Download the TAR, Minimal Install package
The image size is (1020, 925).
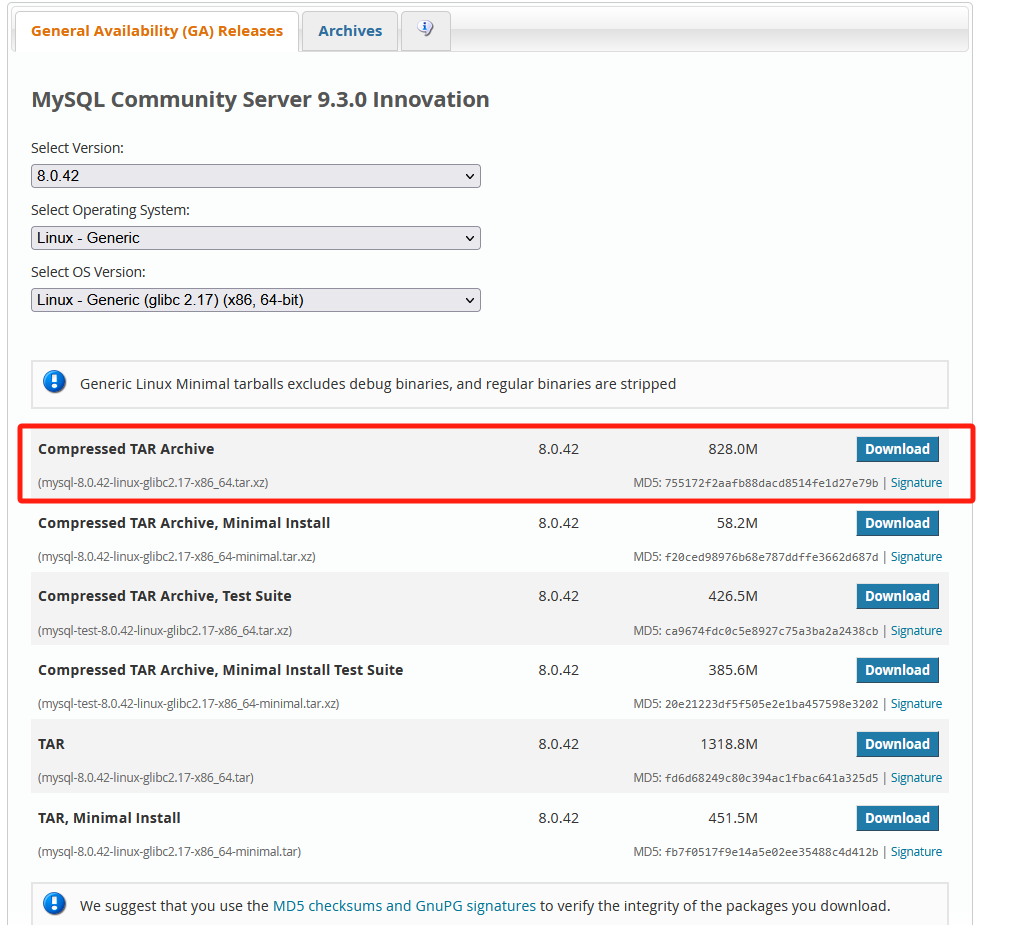(897, 818)
